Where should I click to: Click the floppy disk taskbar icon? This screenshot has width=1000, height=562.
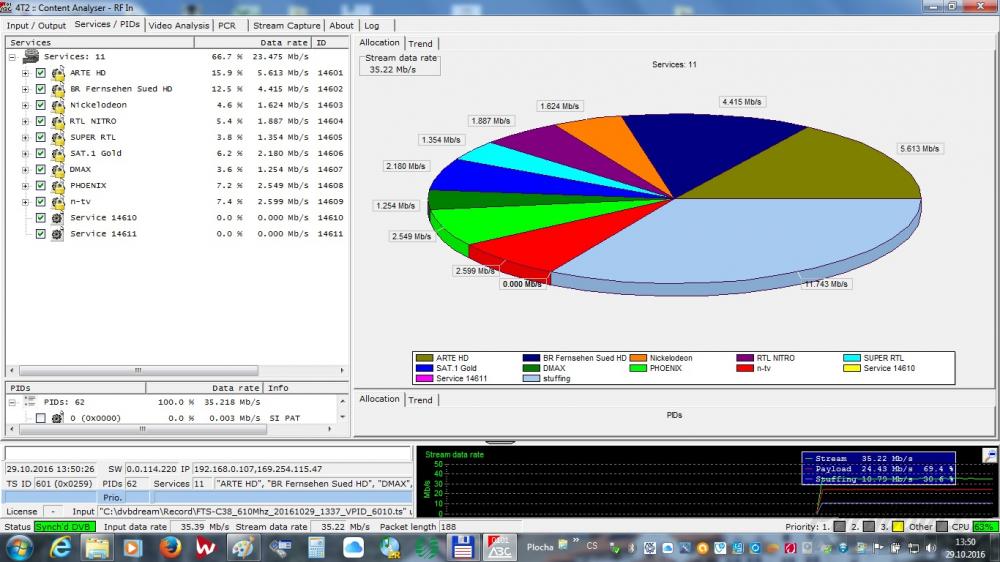tap(462, 548)
